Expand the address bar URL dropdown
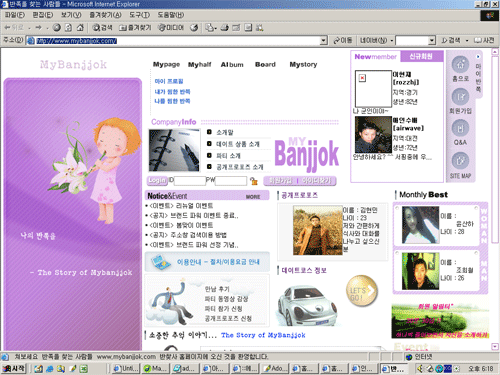The width and height of the screenshot is (500, 375). click(x=323, y=41)
